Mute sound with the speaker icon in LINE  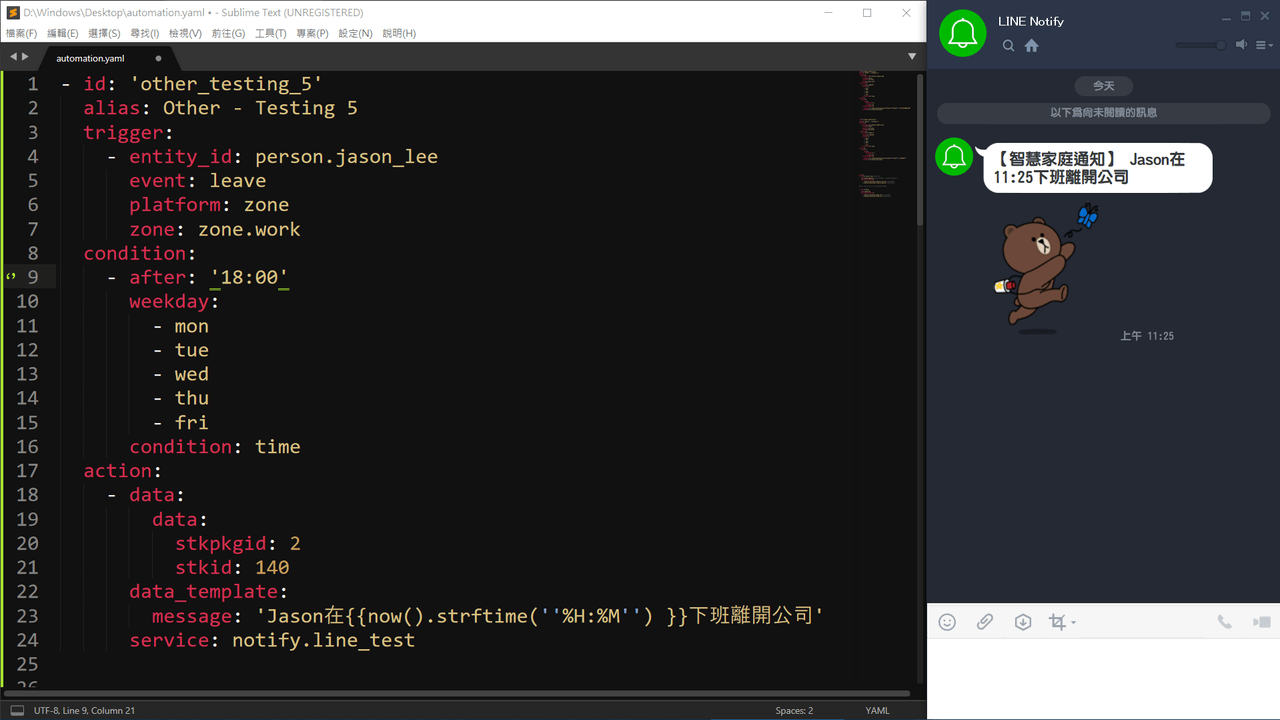(1242, 45)
